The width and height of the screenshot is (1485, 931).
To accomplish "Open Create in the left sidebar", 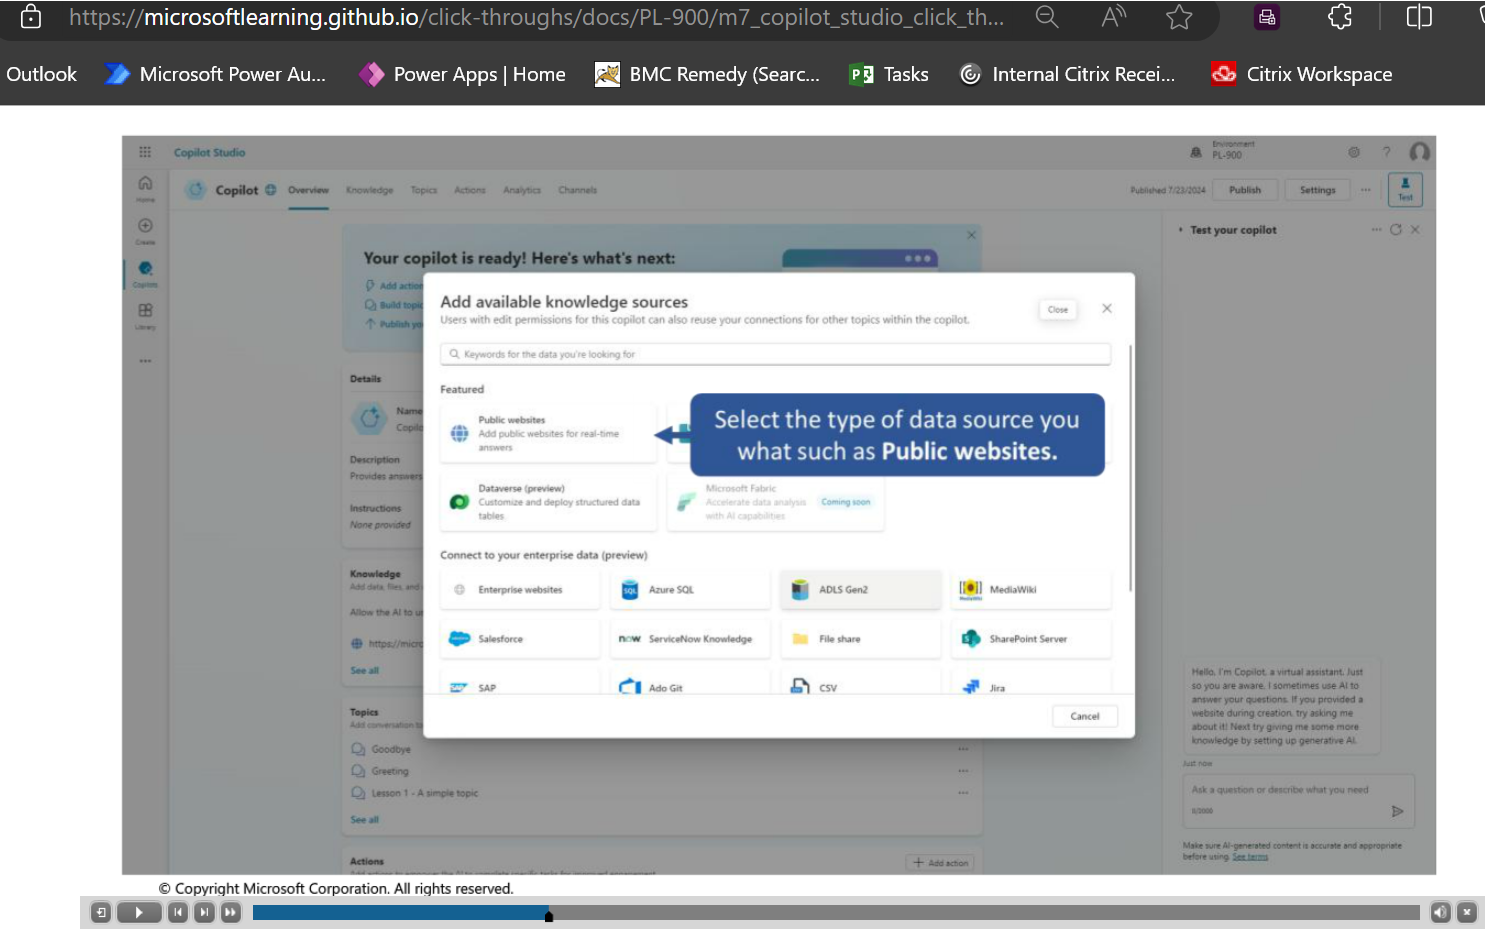I will pos(145,230).
